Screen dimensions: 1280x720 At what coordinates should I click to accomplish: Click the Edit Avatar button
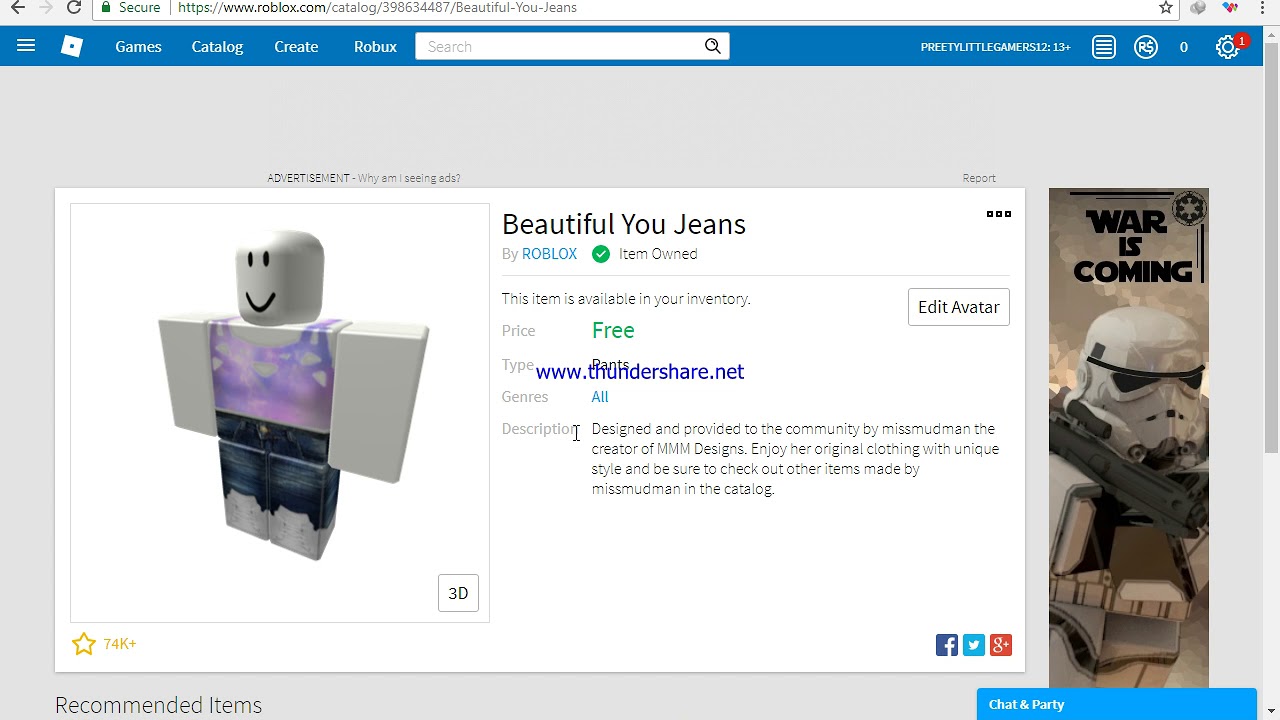click(x=959, y=307)
